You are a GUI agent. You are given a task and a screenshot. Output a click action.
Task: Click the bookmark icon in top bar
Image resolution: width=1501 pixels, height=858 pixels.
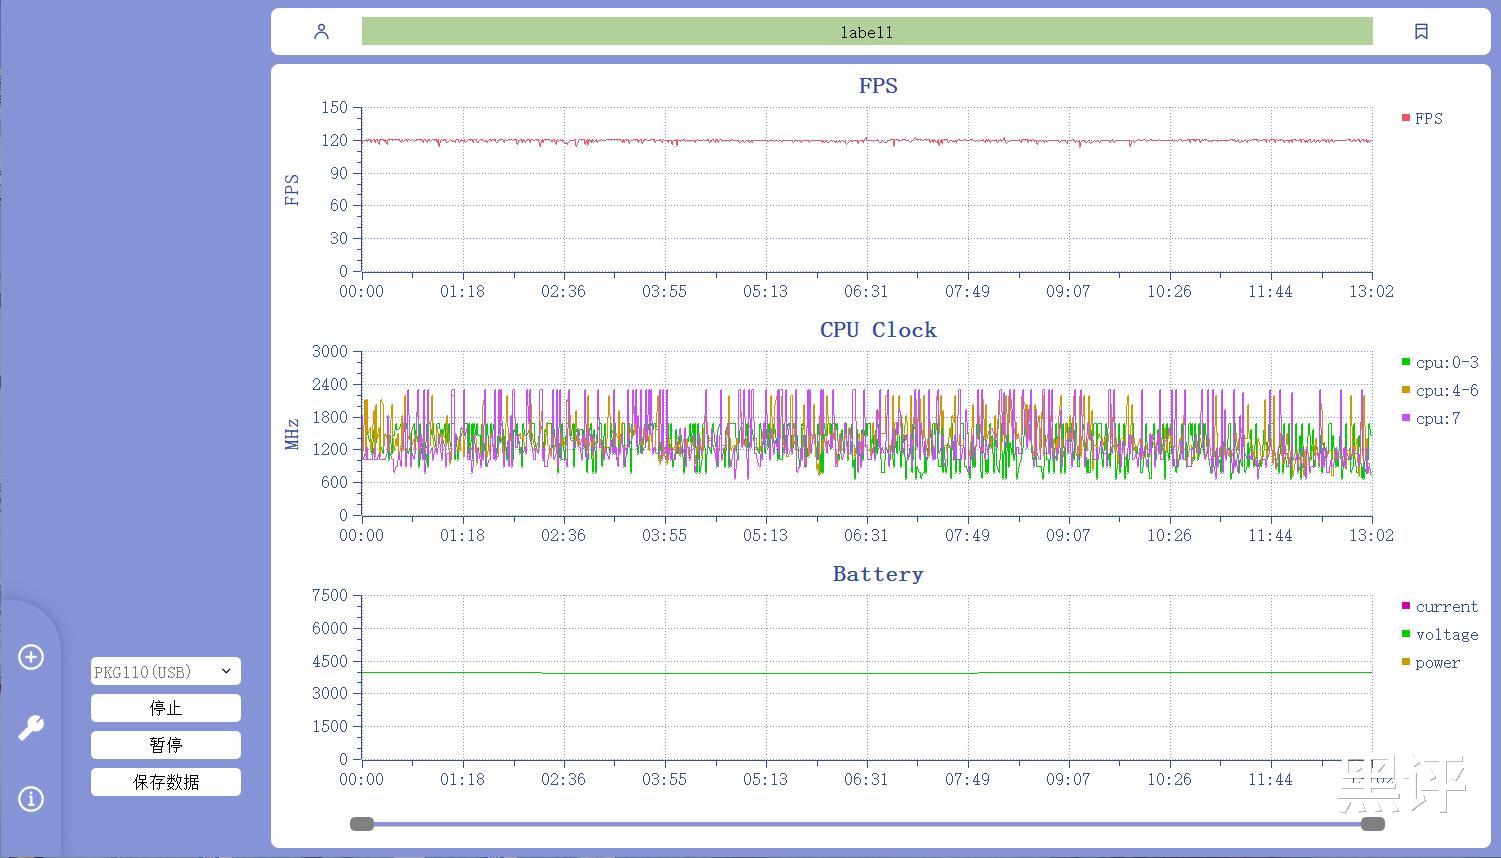[1421, 32]
